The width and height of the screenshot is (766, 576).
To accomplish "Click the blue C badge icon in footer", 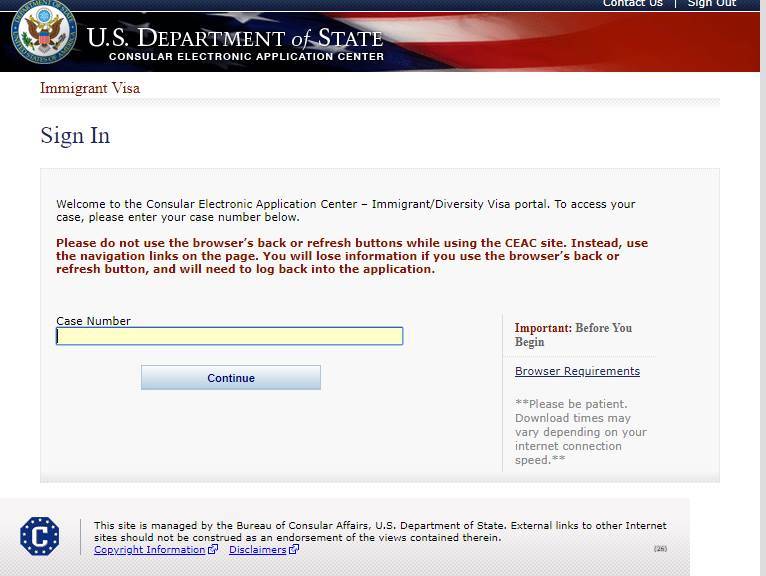I will click(40, 536).
